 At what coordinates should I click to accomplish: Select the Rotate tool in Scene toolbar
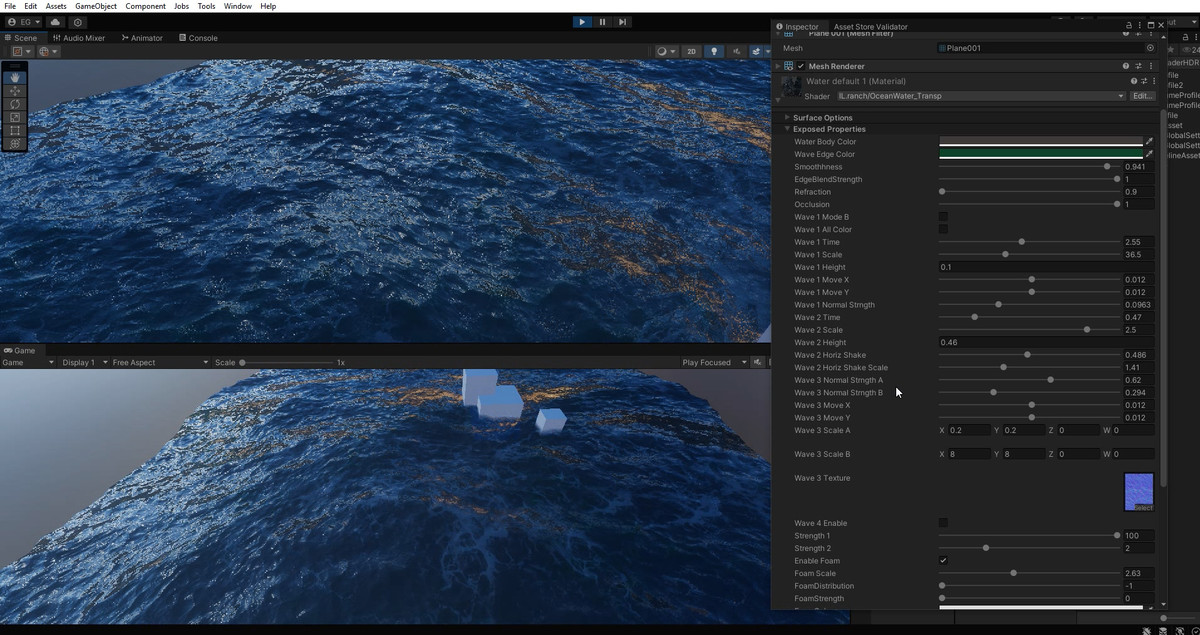15,104
